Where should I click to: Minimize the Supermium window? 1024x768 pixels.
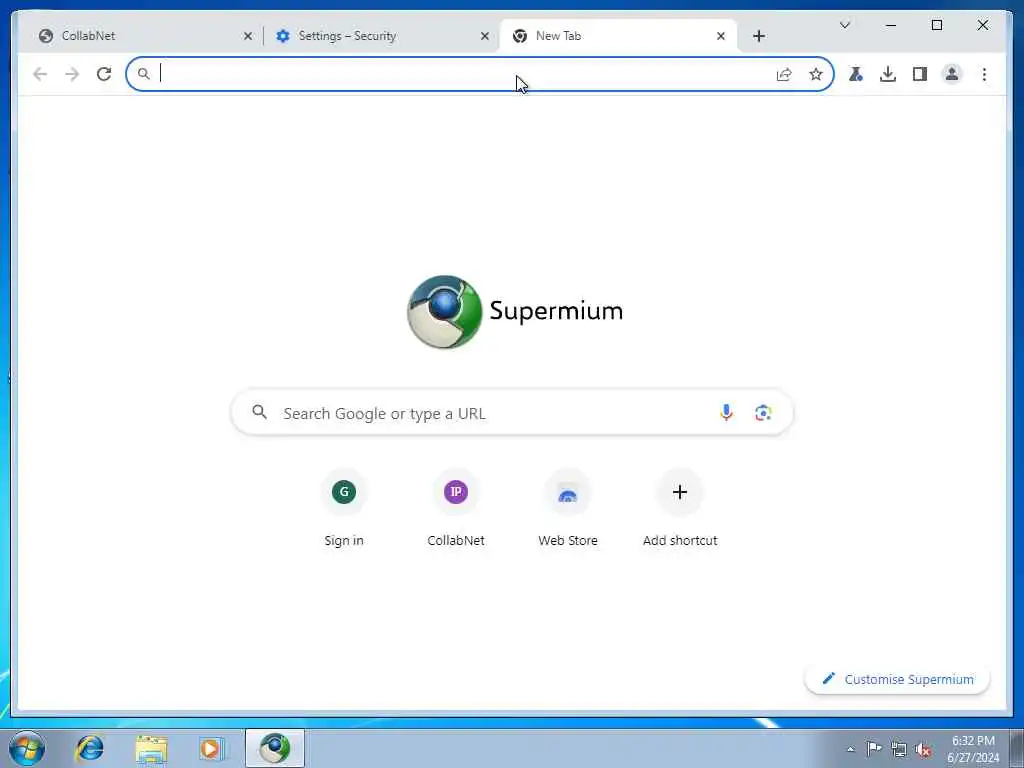point(891,25)
